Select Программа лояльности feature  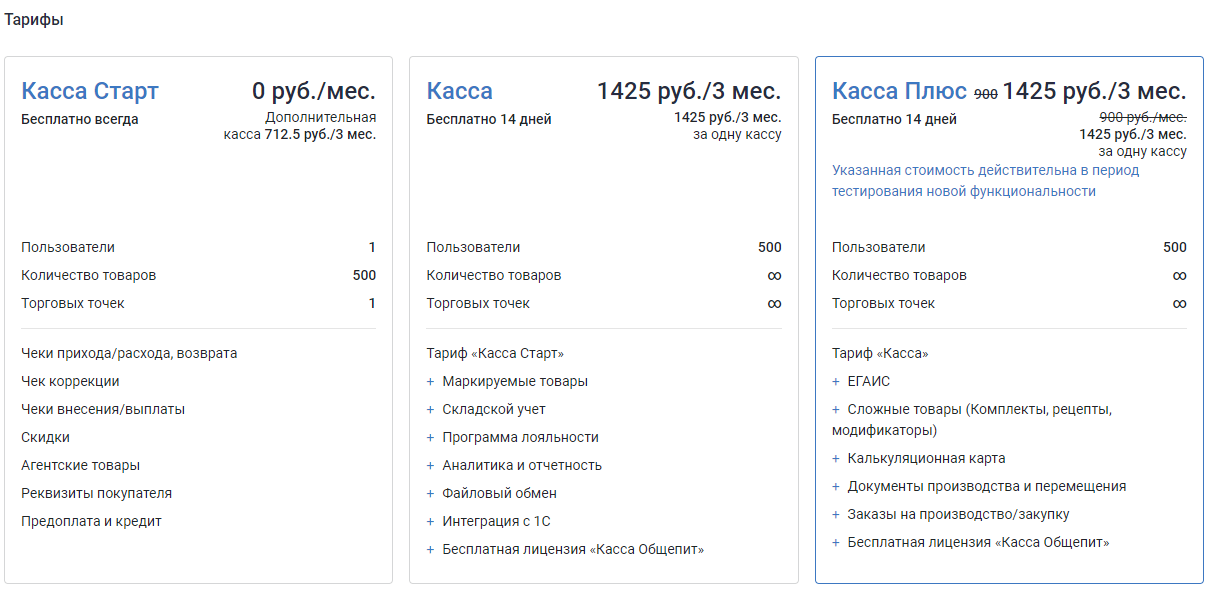point(520,437)
